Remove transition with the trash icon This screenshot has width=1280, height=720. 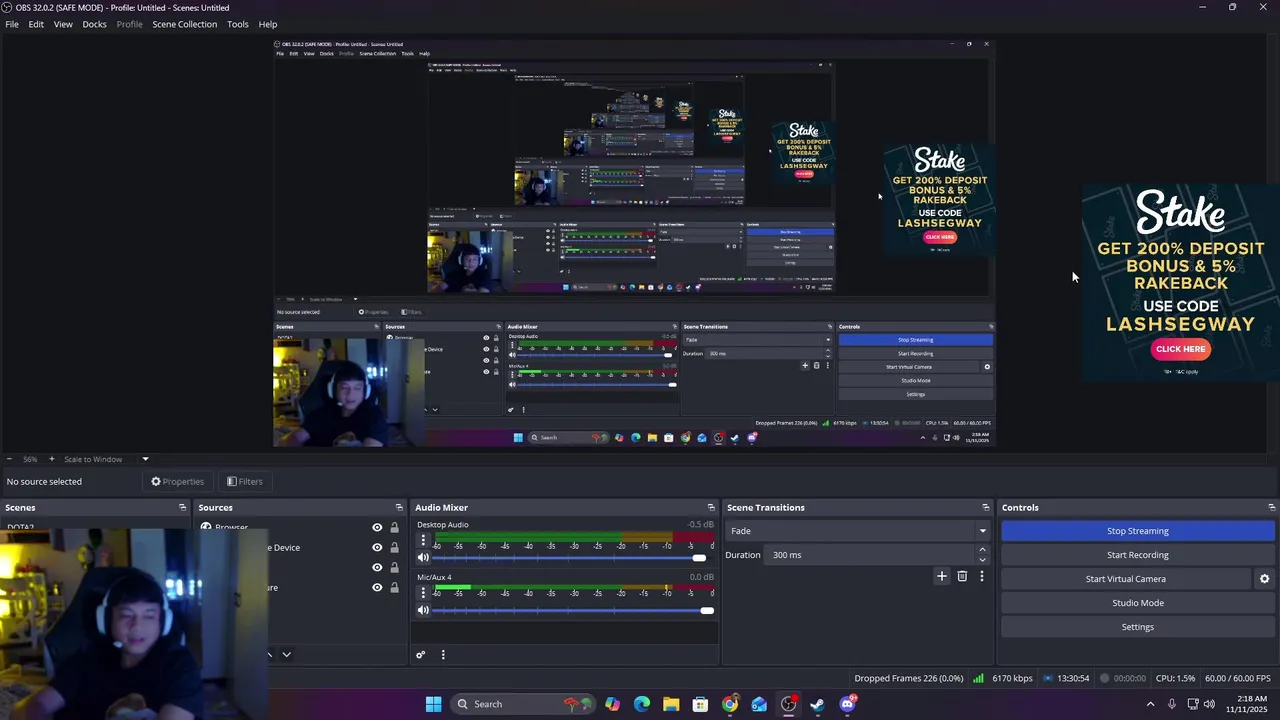tap(962, 576)
